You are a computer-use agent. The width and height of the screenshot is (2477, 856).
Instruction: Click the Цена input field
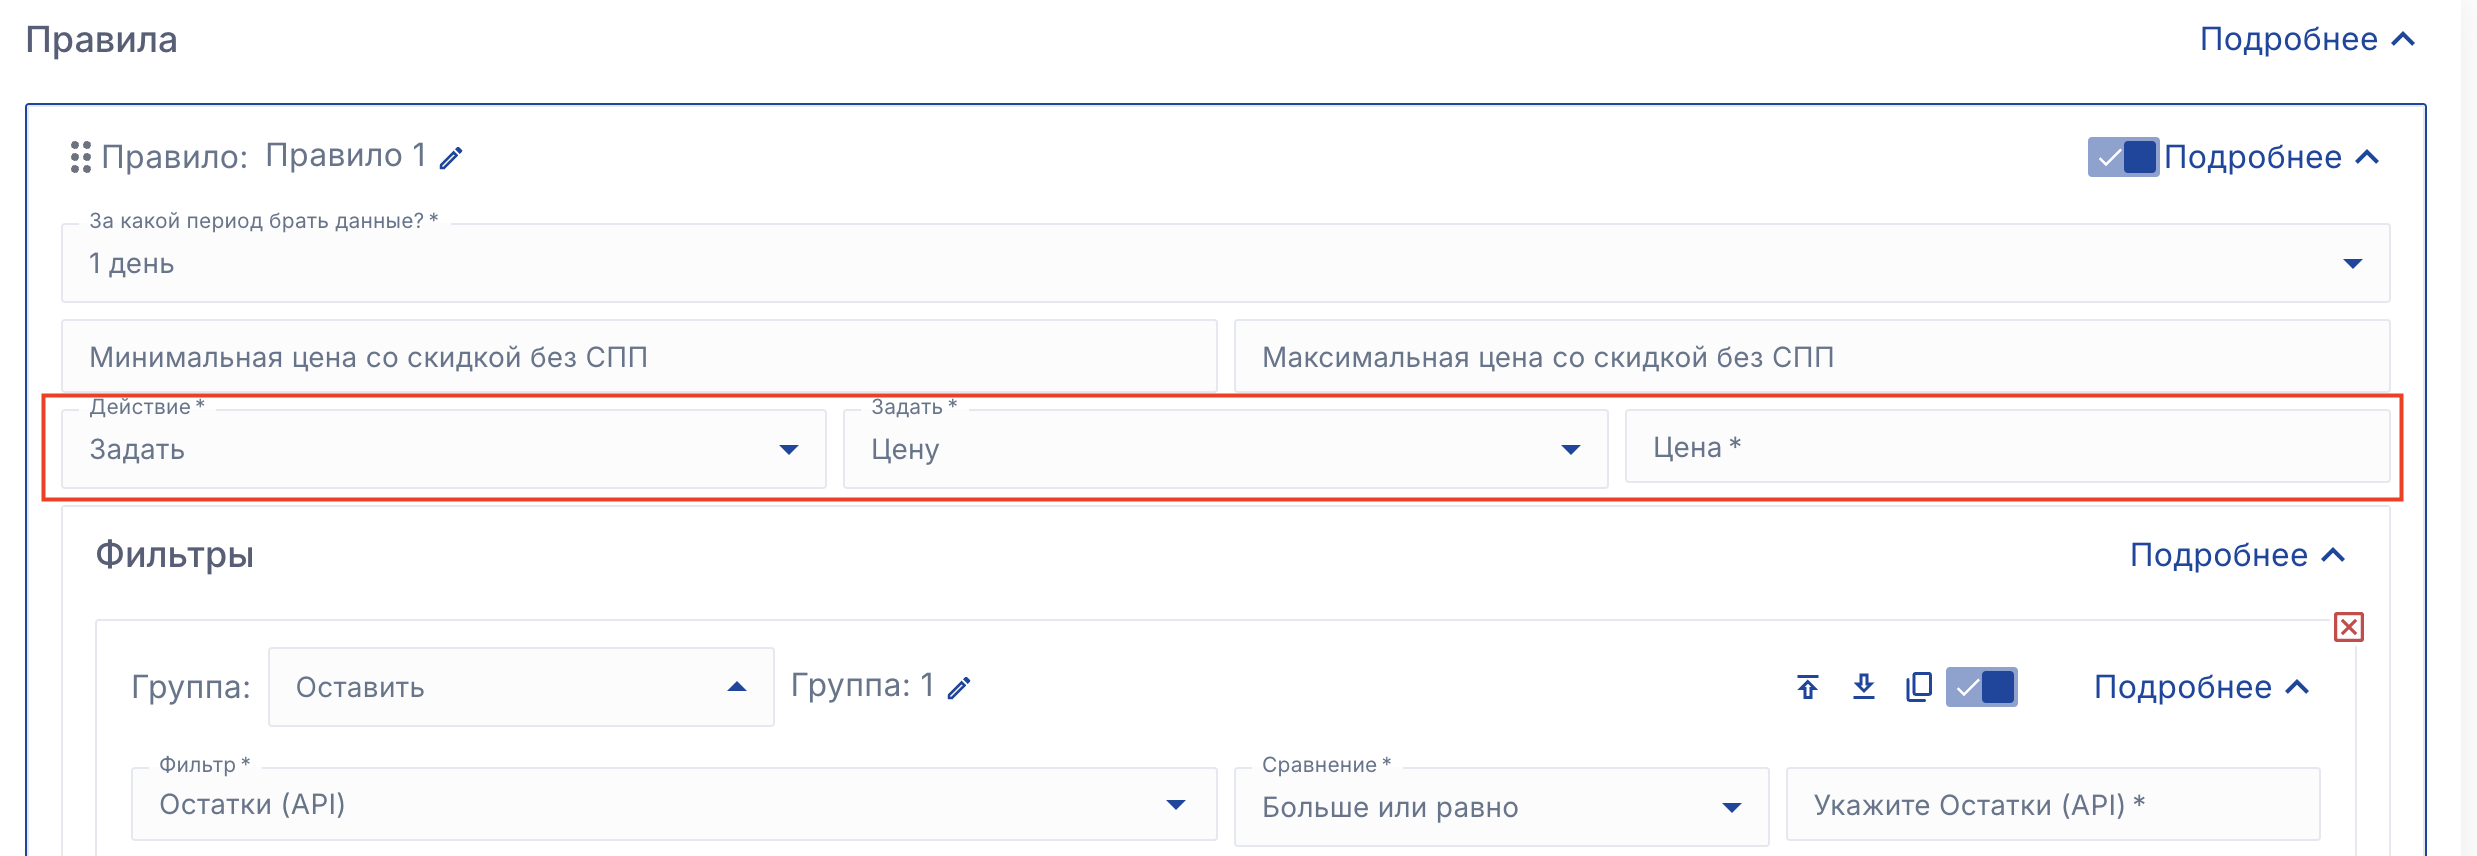[2006, 448]
